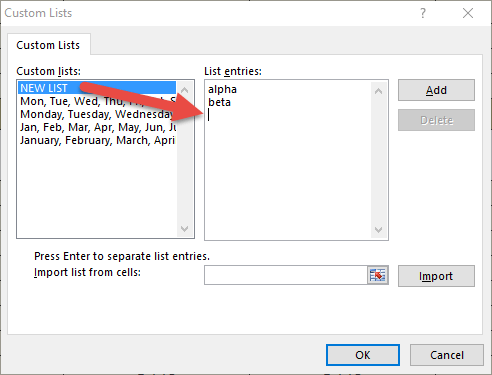Image resolution: width=492 pixels, height=375 pixels.
Task: Click the list entries scroll up arrow
Action: [378, 91]
